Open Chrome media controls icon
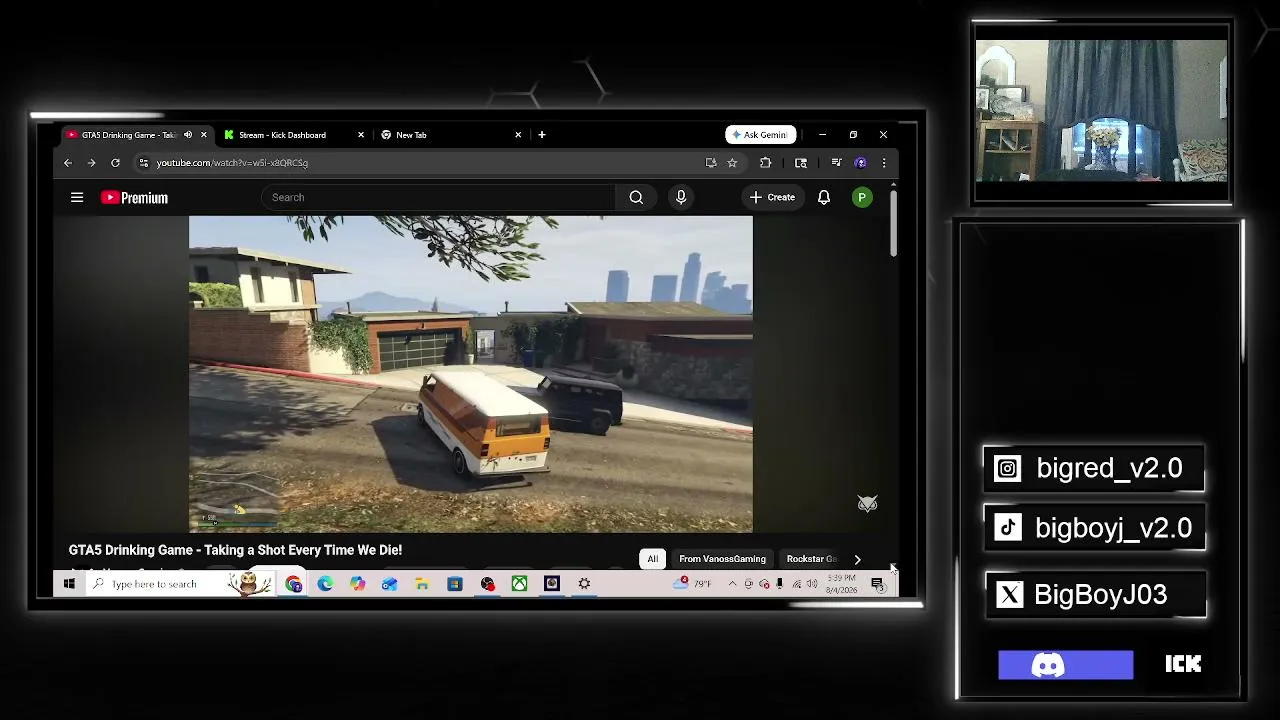Viewport: 1280px width, 720px height. (836, 163)
